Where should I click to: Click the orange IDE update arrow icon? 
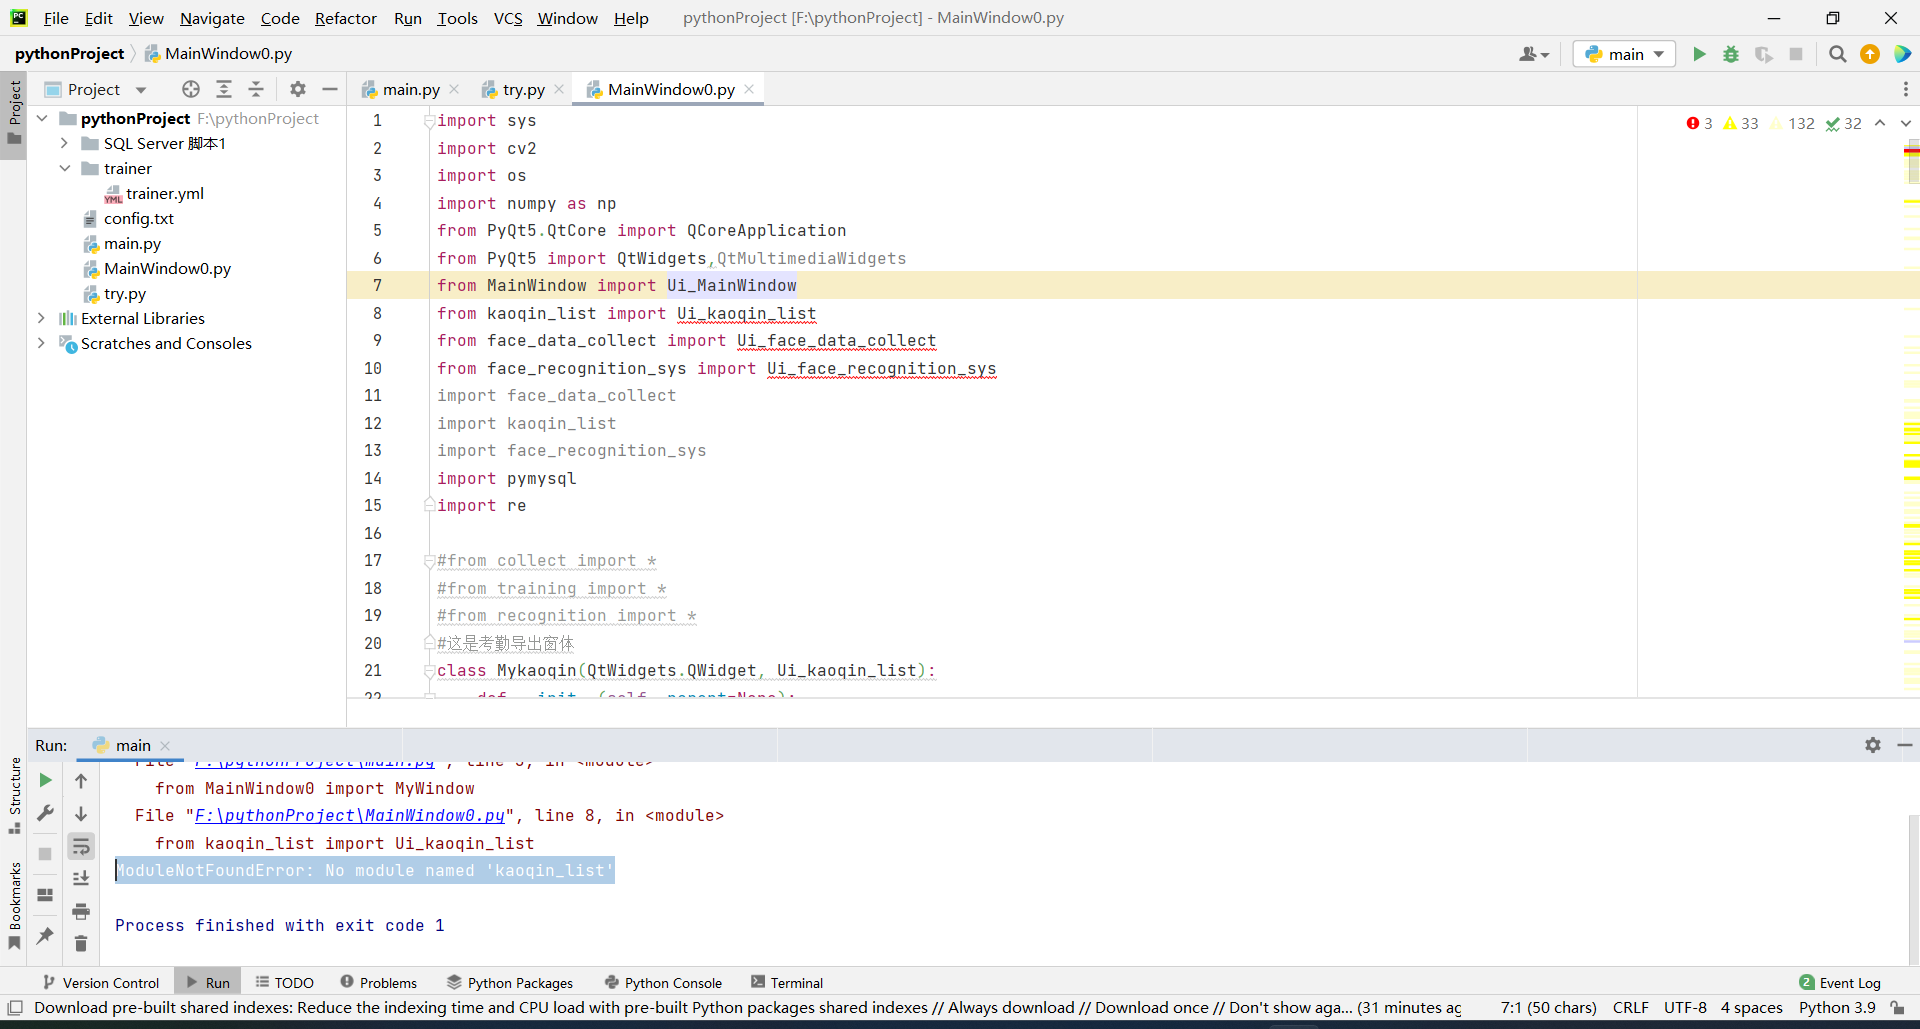(x=1870, y=54)
